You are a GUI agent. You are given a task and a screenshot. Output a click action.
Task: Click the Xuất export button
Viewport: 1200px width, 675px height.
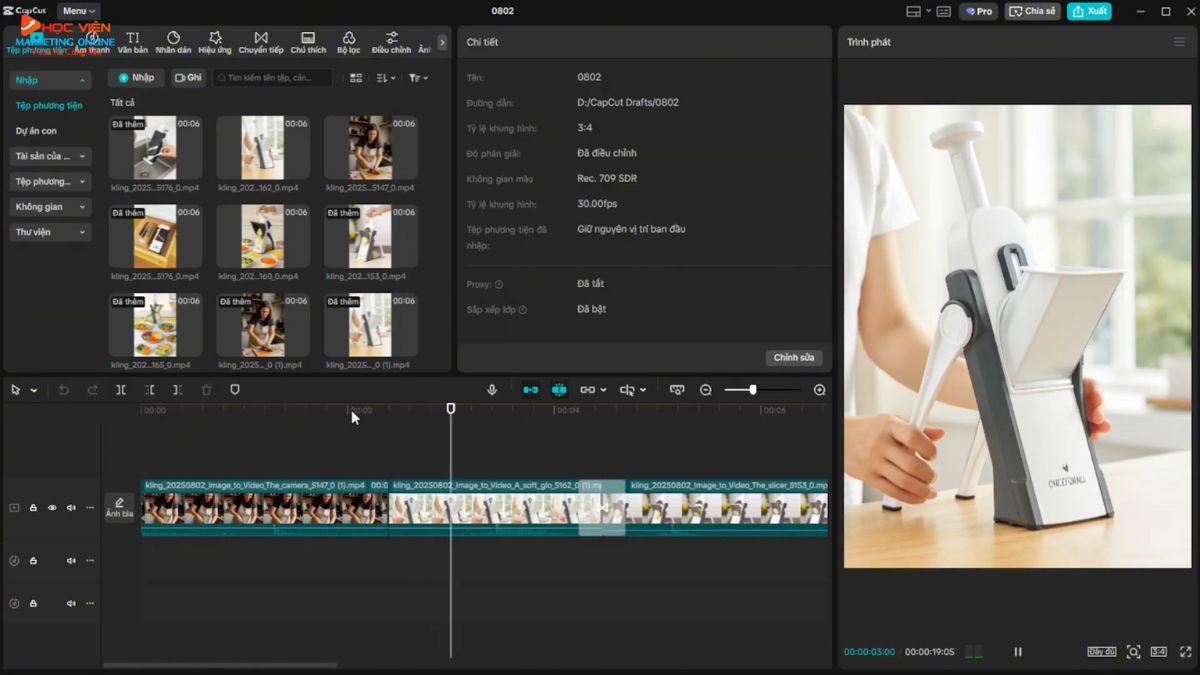(x=1090, y=11)
